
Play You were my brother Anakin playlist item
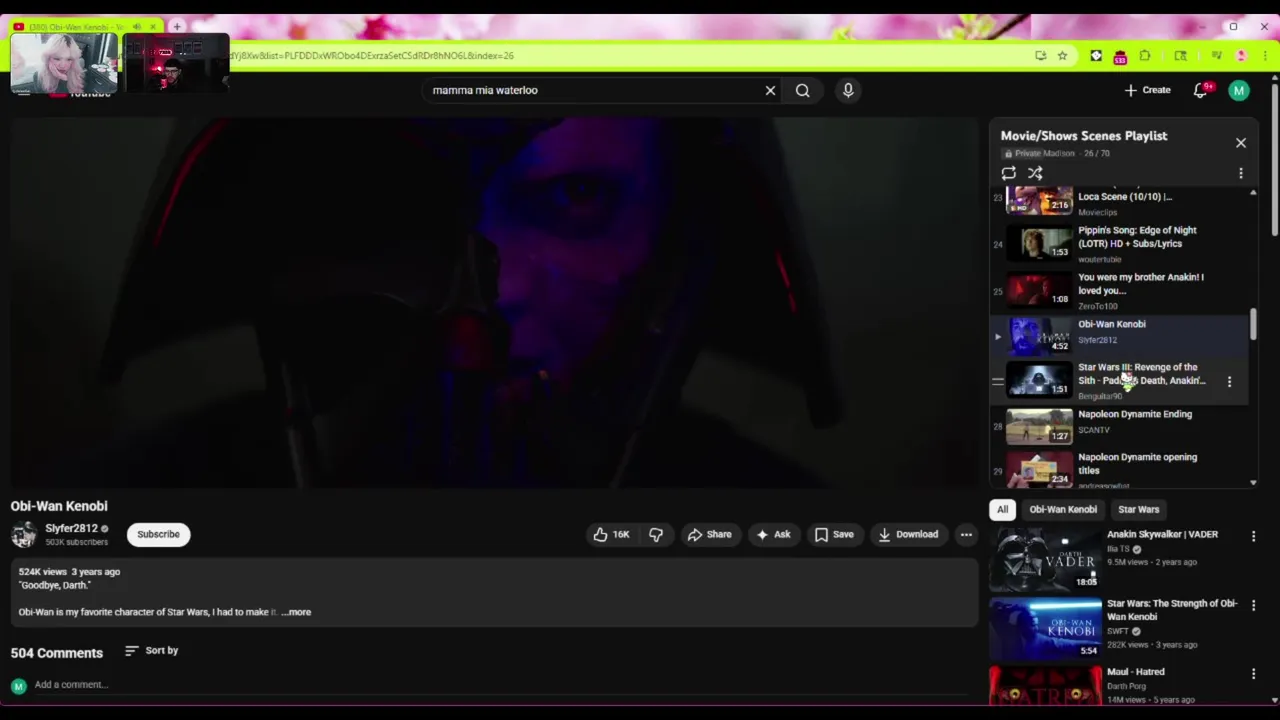tap(1120, 290)
